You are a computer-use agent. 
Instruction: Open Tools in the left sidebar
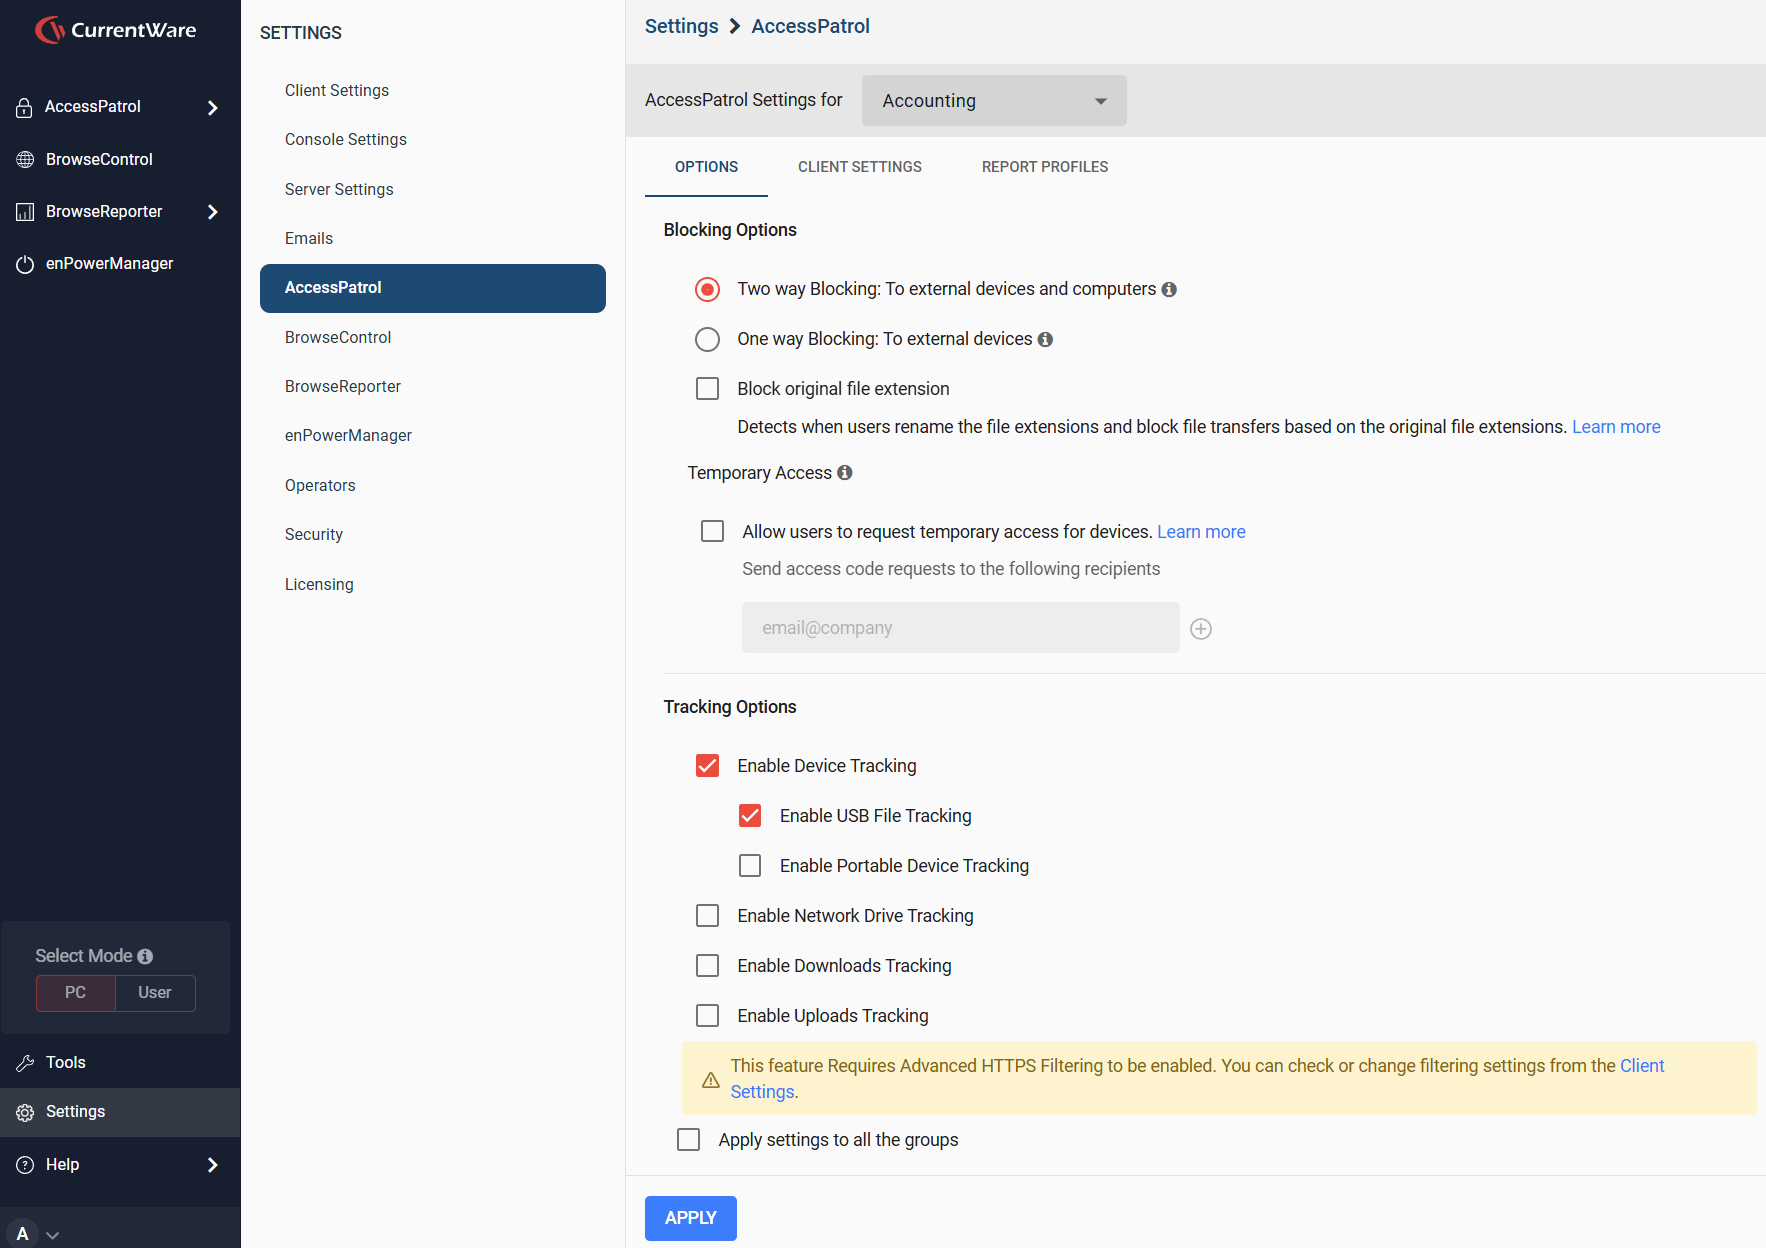click(120, 1063)
